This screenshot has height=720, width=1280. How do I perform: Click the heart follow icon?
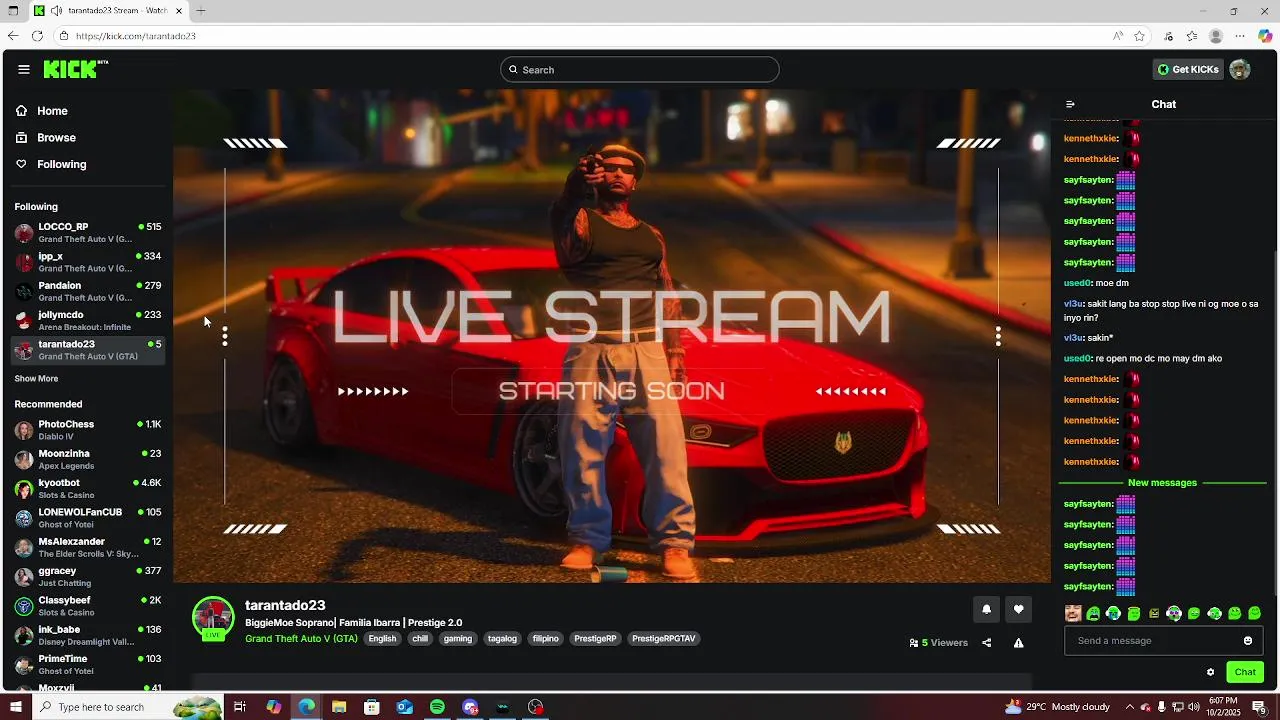pos(1018,610)
